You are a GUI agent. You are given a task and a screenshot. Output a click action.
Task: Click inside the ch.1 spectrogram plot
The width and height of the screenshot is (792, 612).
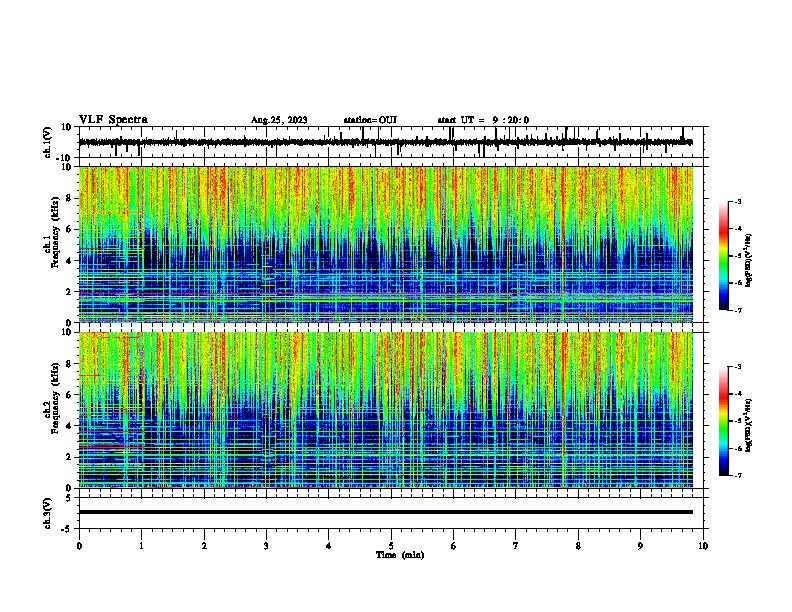(386, 244)
